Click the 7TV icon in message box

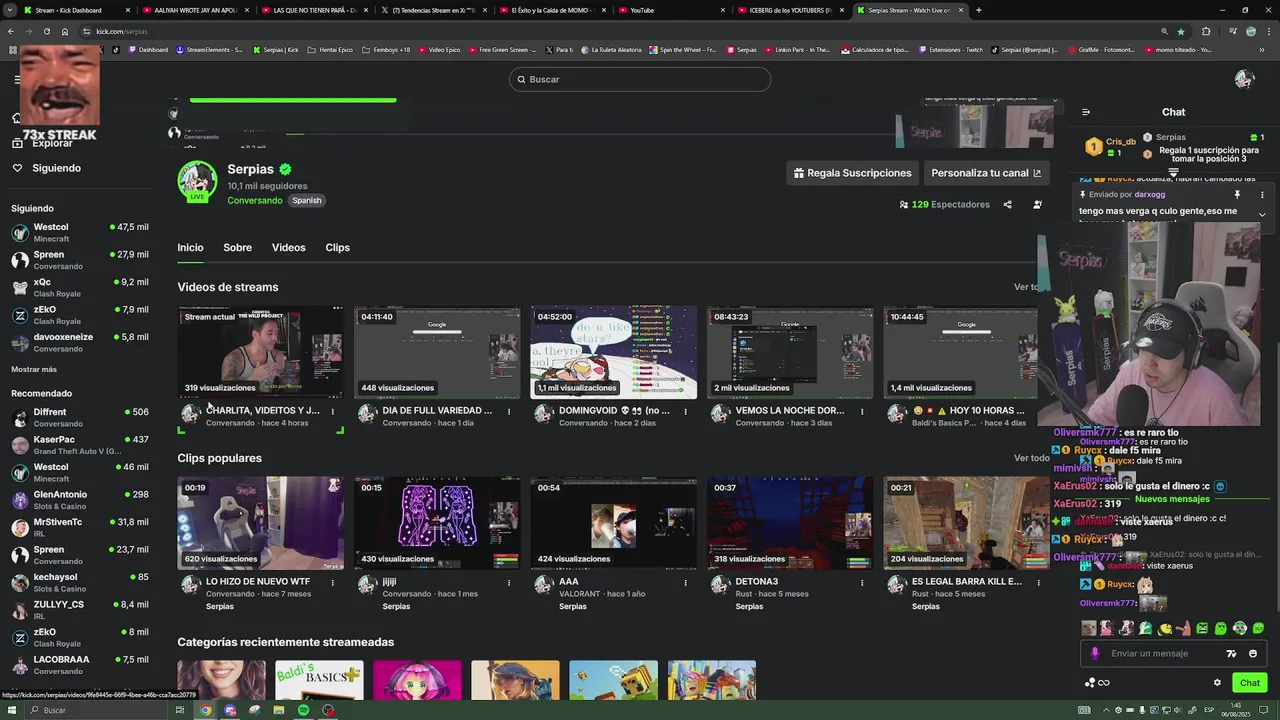pyautogui.click(x=1231, y=653)
